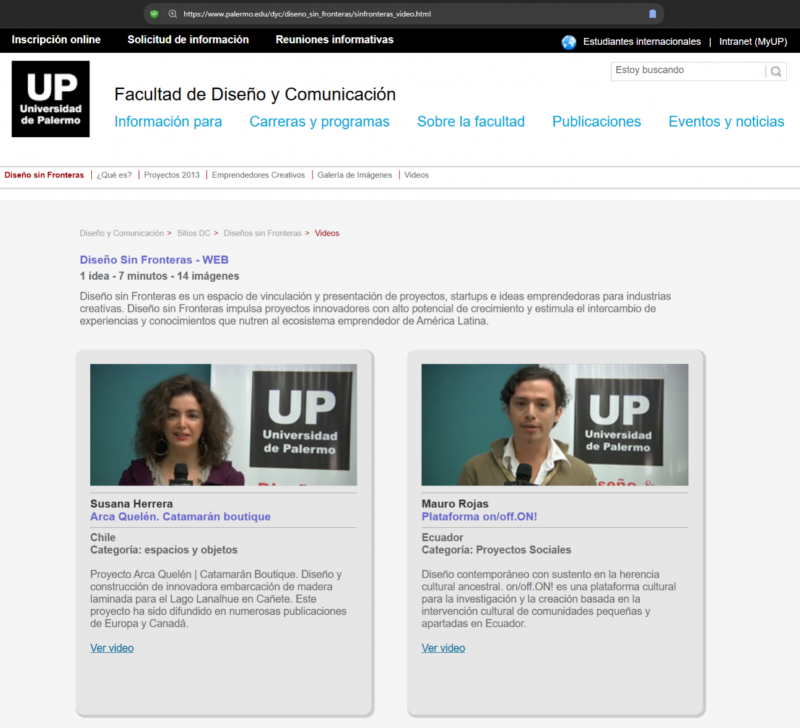
Task: Open Susana Herrera's video thumbnail
Action: pyautogui.click(x=223, y=424)
